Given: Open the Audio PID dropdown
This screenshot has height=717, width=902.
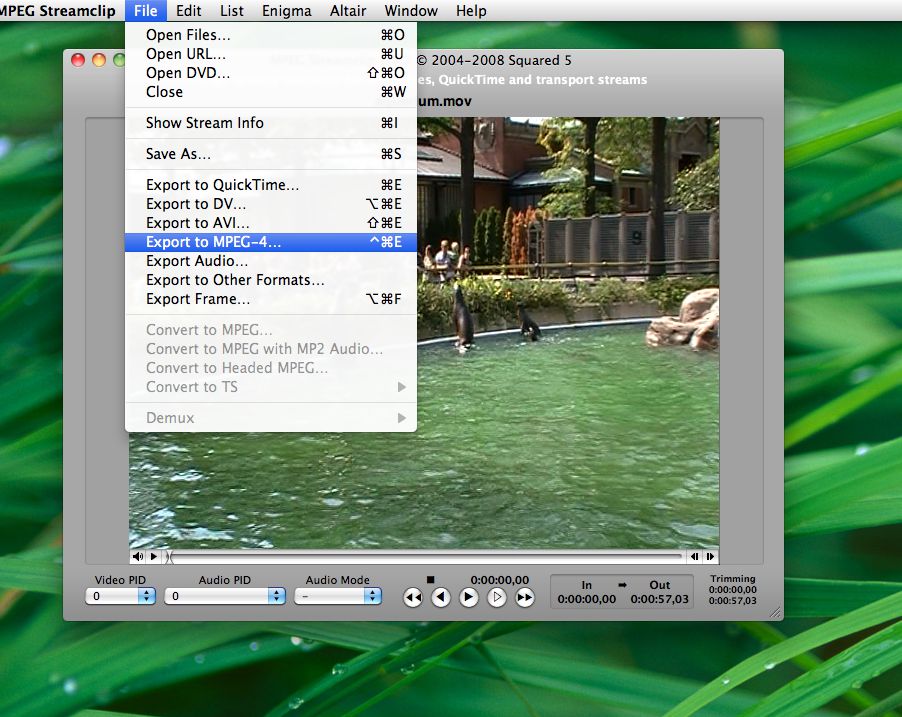Looking at the screenshot, I should pos(225,596).
